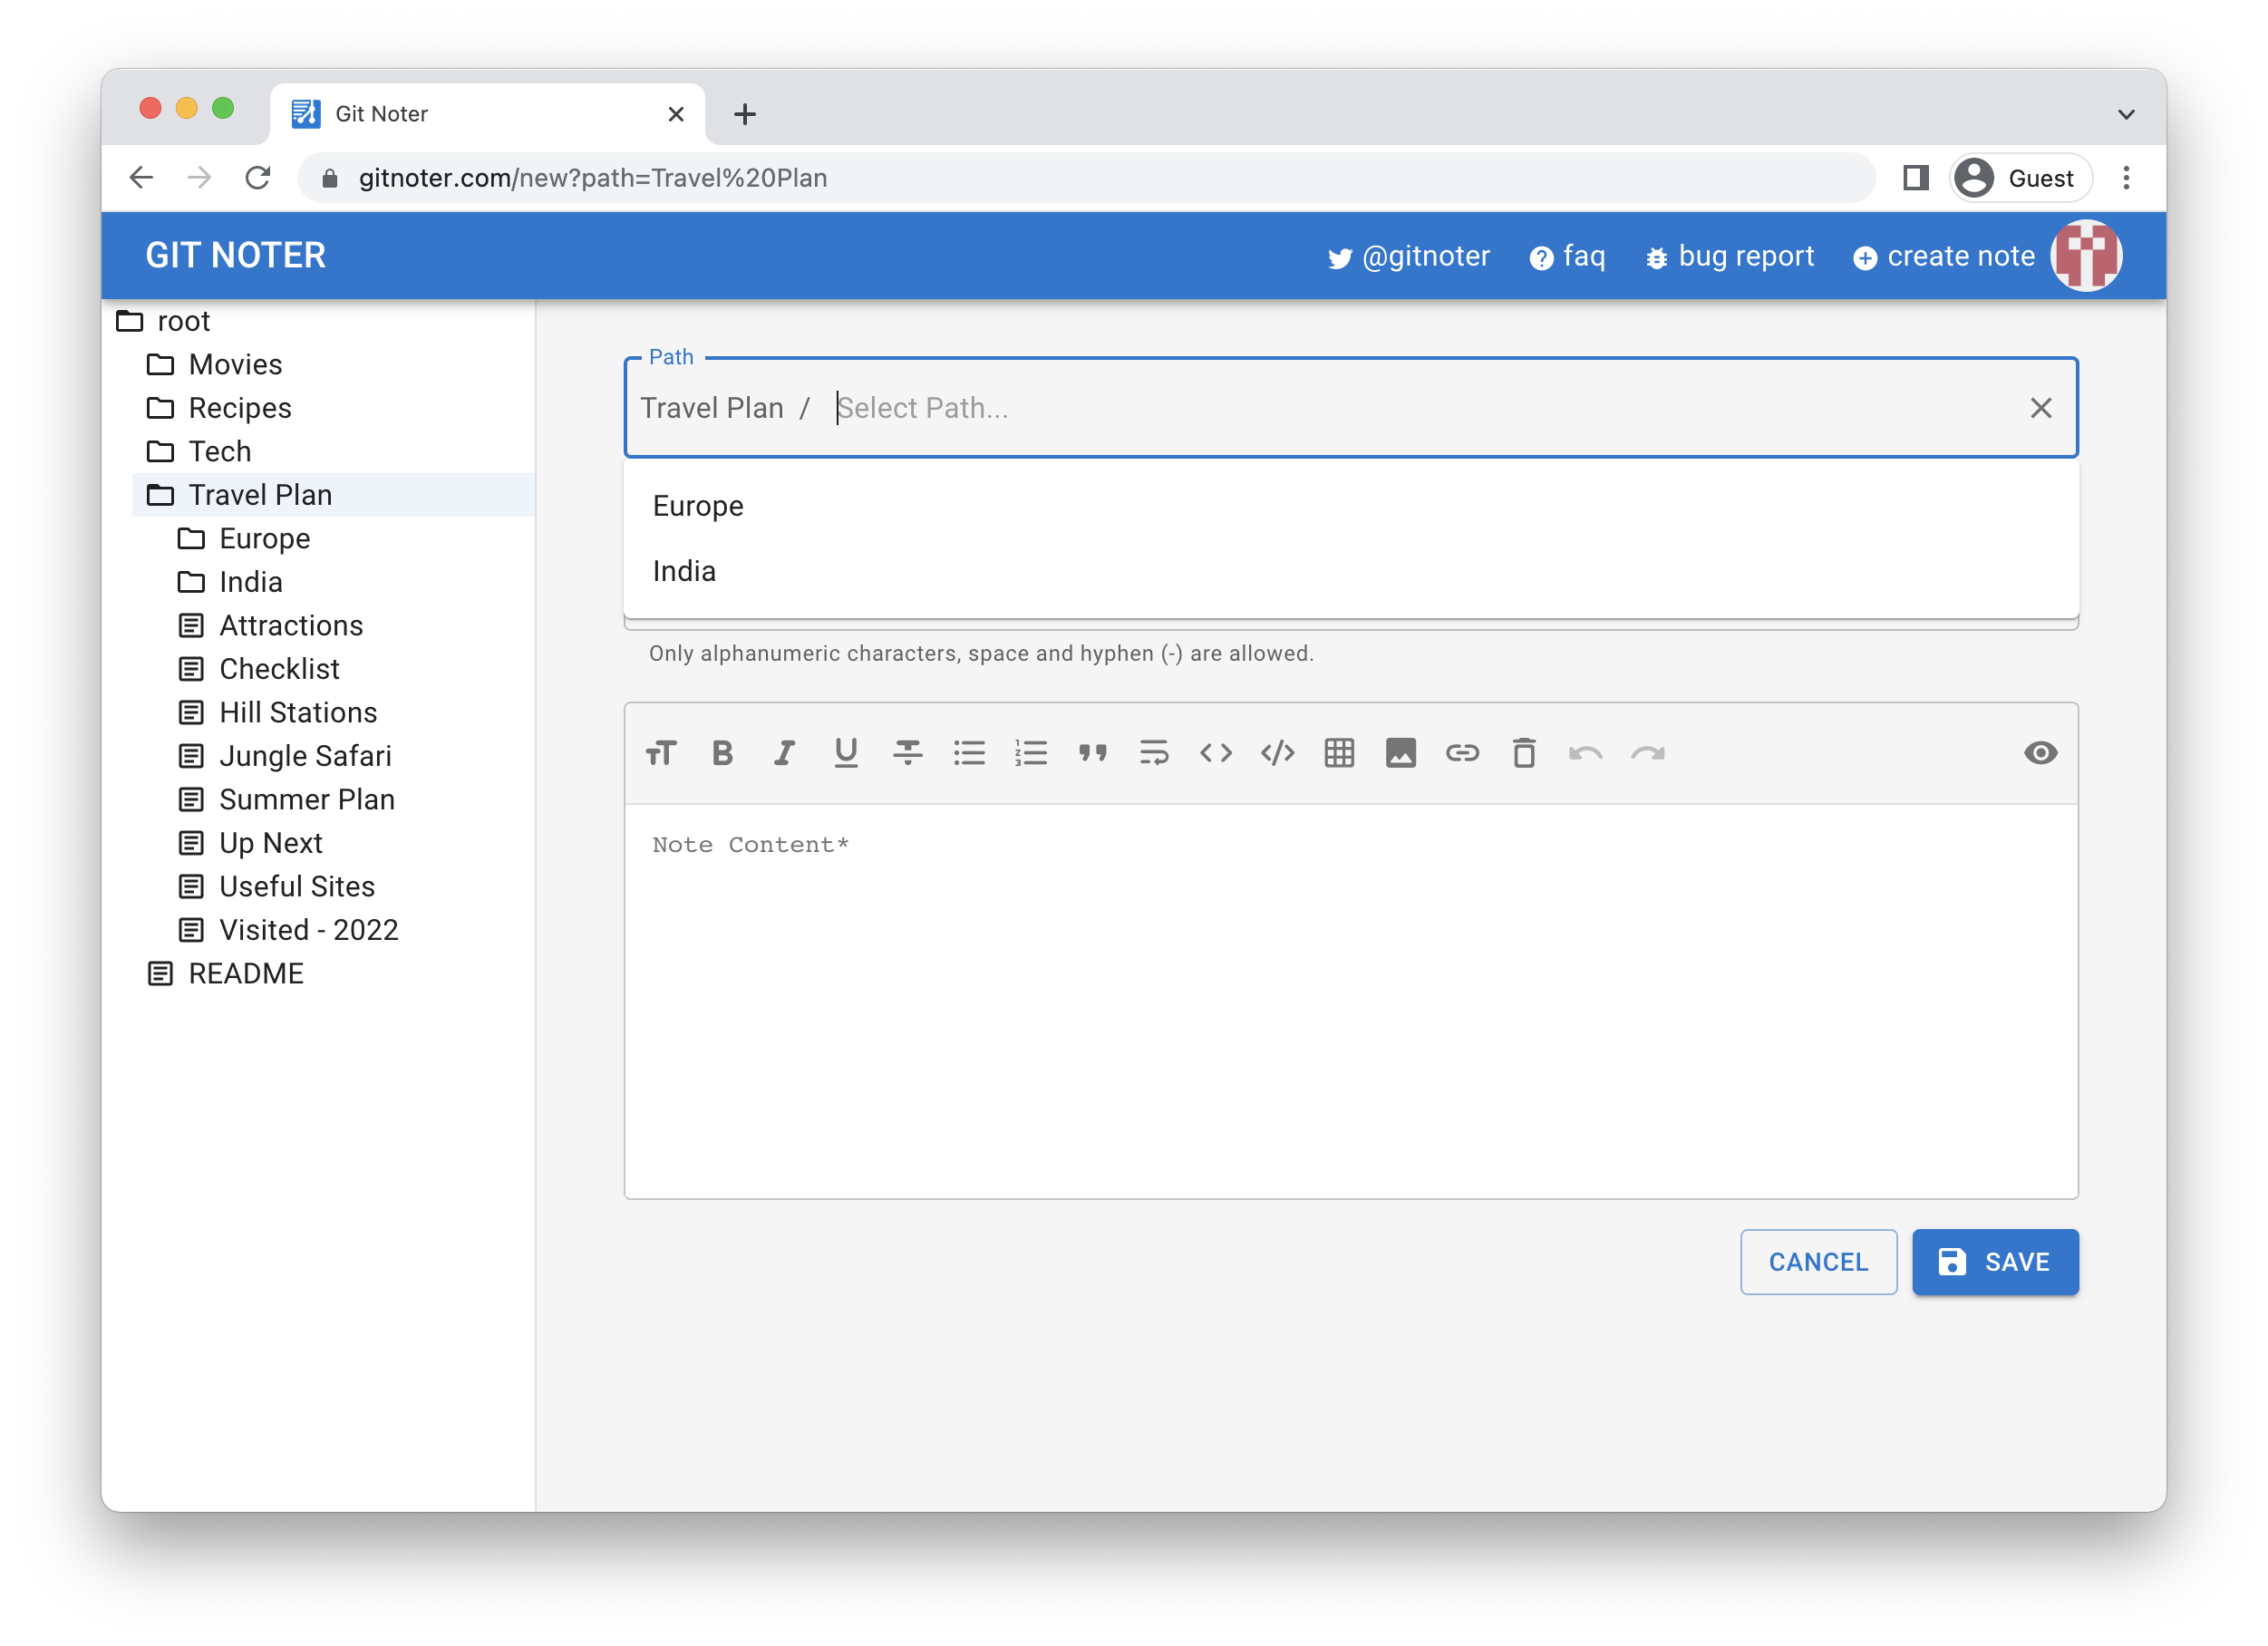2268x1646 pixels.
Task: Choose India in the path suggestions
Action: tap(684, 571)
